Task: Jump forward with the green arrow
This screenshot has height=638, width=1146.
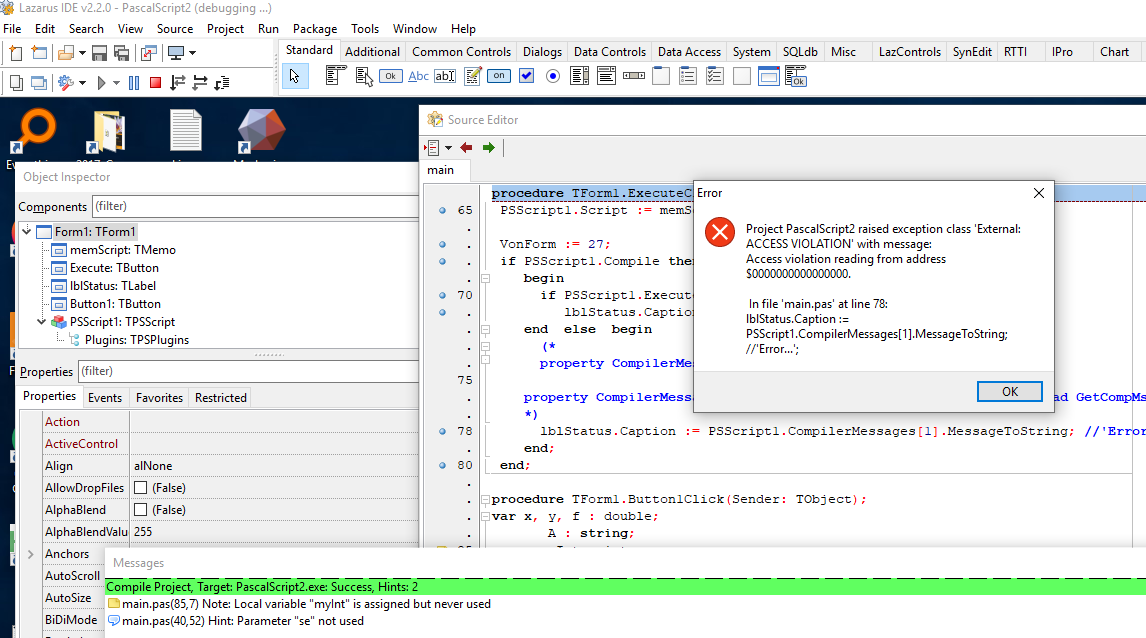Action: 489,148
